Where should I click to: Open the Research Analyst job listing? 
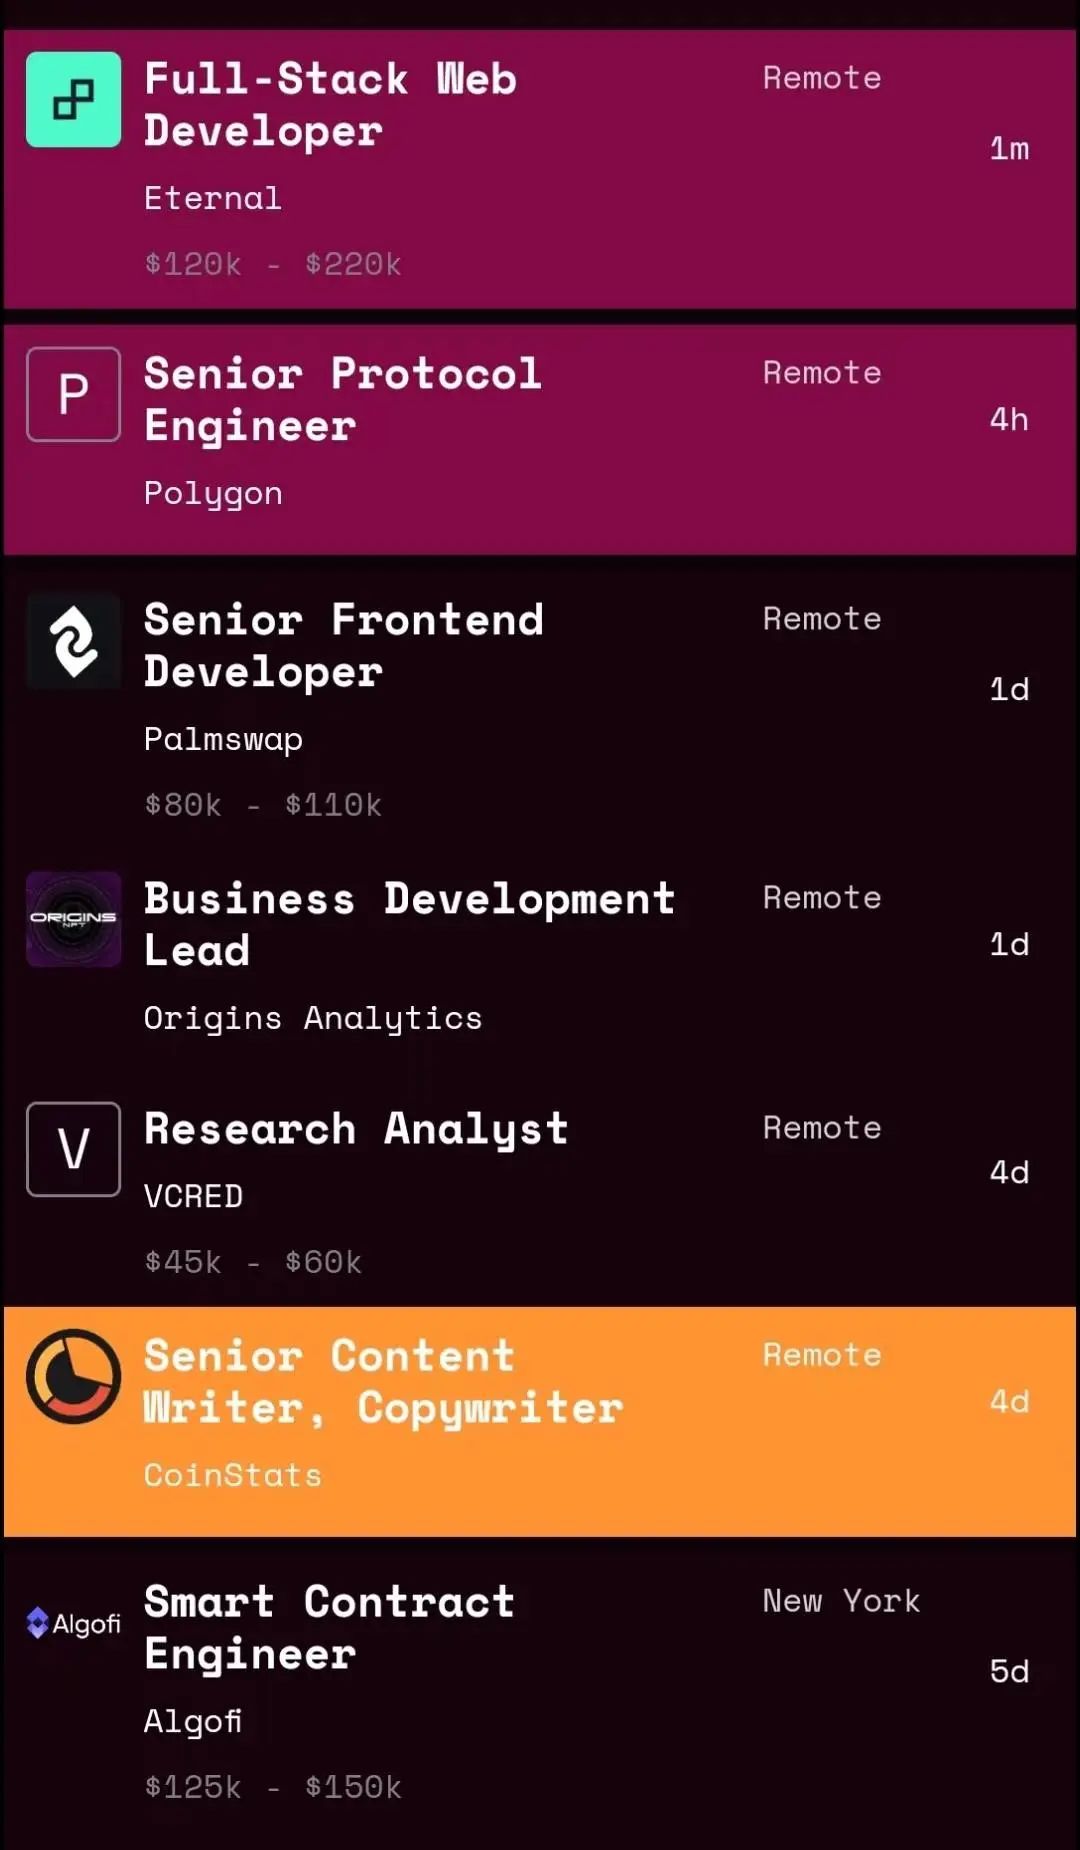click(x=356, y=1129)
